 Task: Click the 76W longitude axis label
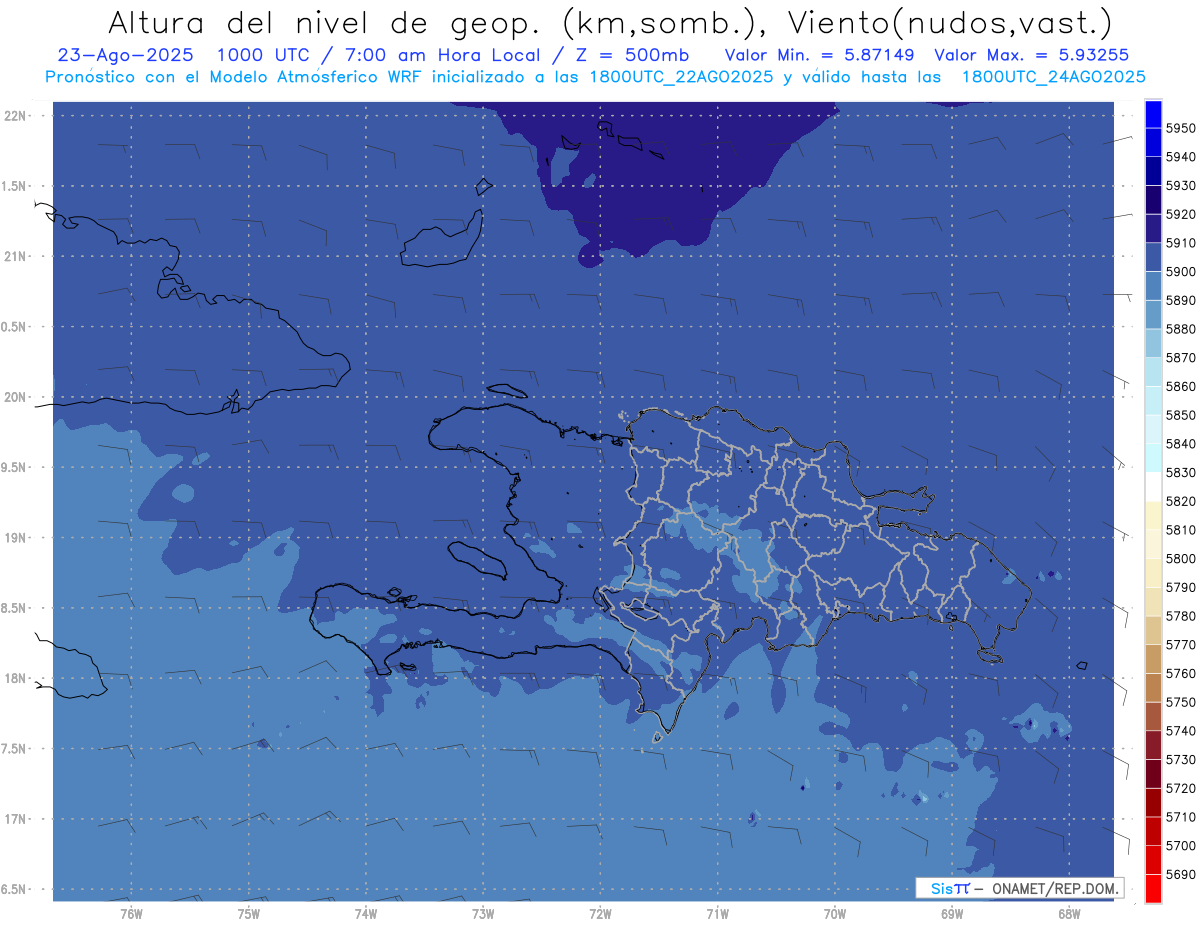tap(131, 913)
